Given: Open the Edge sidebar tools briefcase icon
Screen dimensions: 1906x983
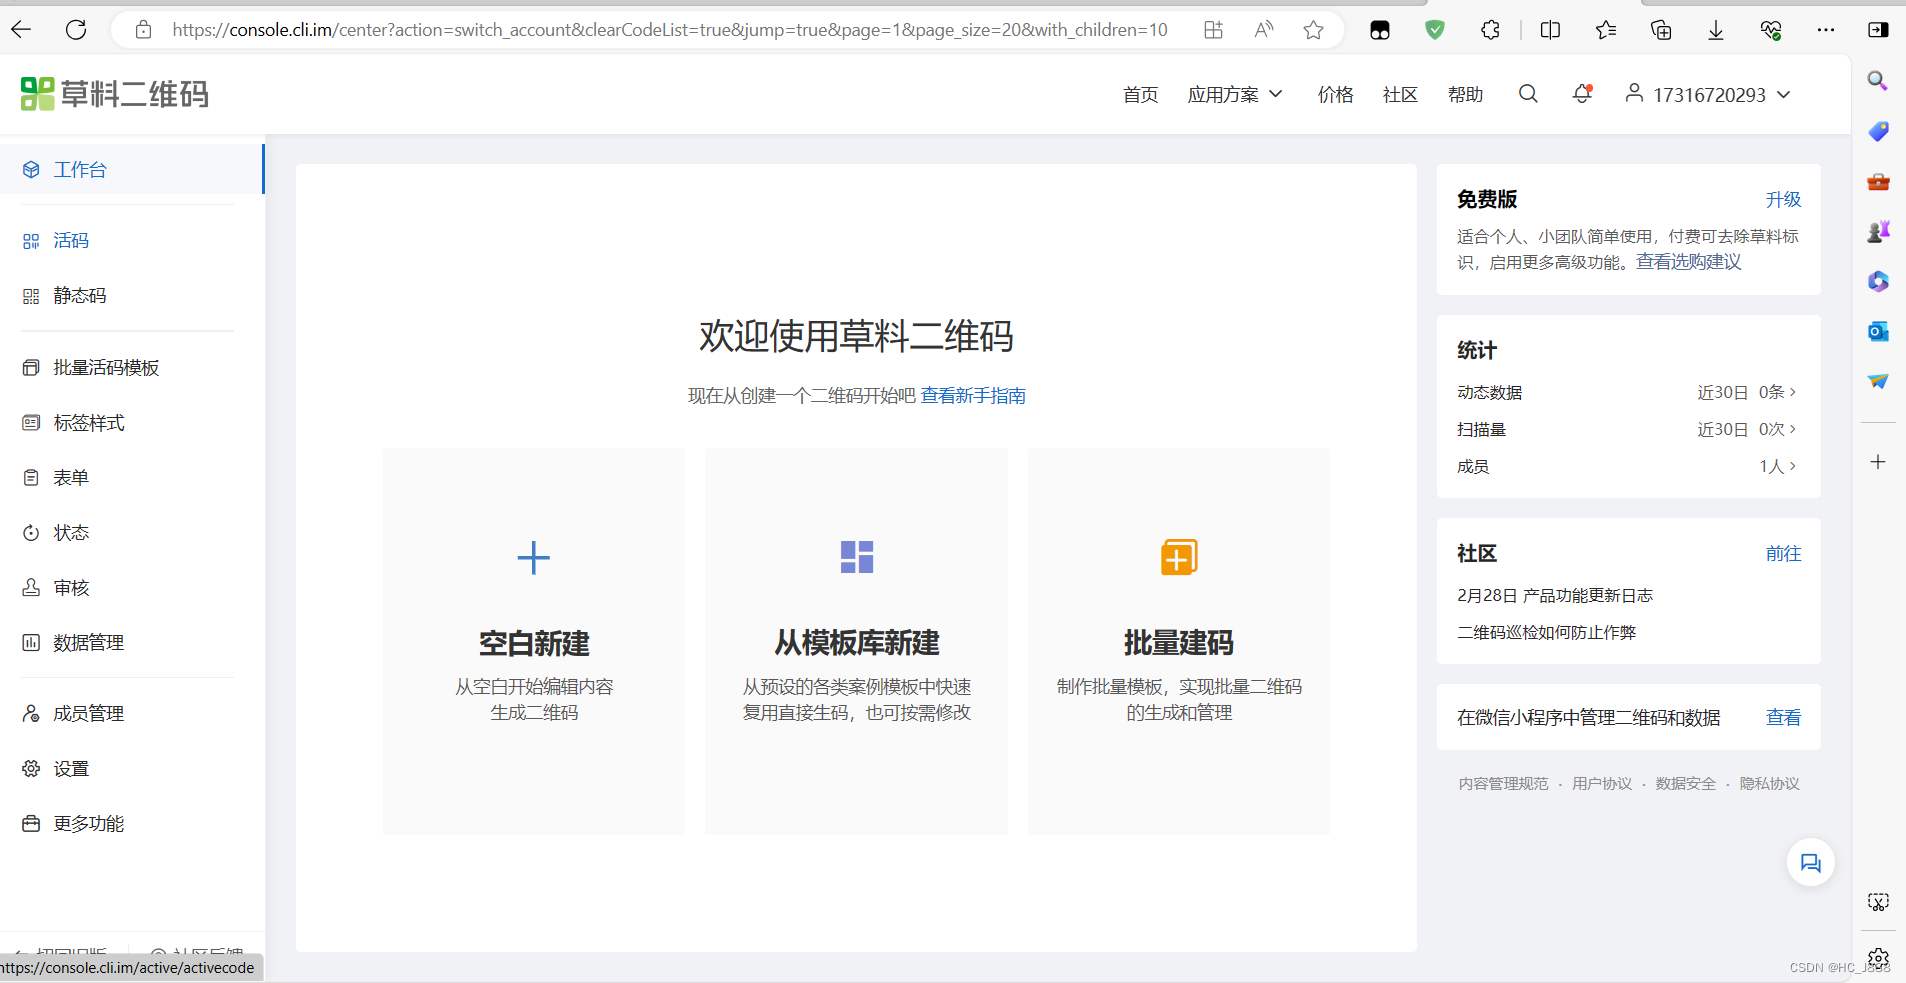Looking at the screenshot, I should pyautogui.click(x=1878, y=181).
